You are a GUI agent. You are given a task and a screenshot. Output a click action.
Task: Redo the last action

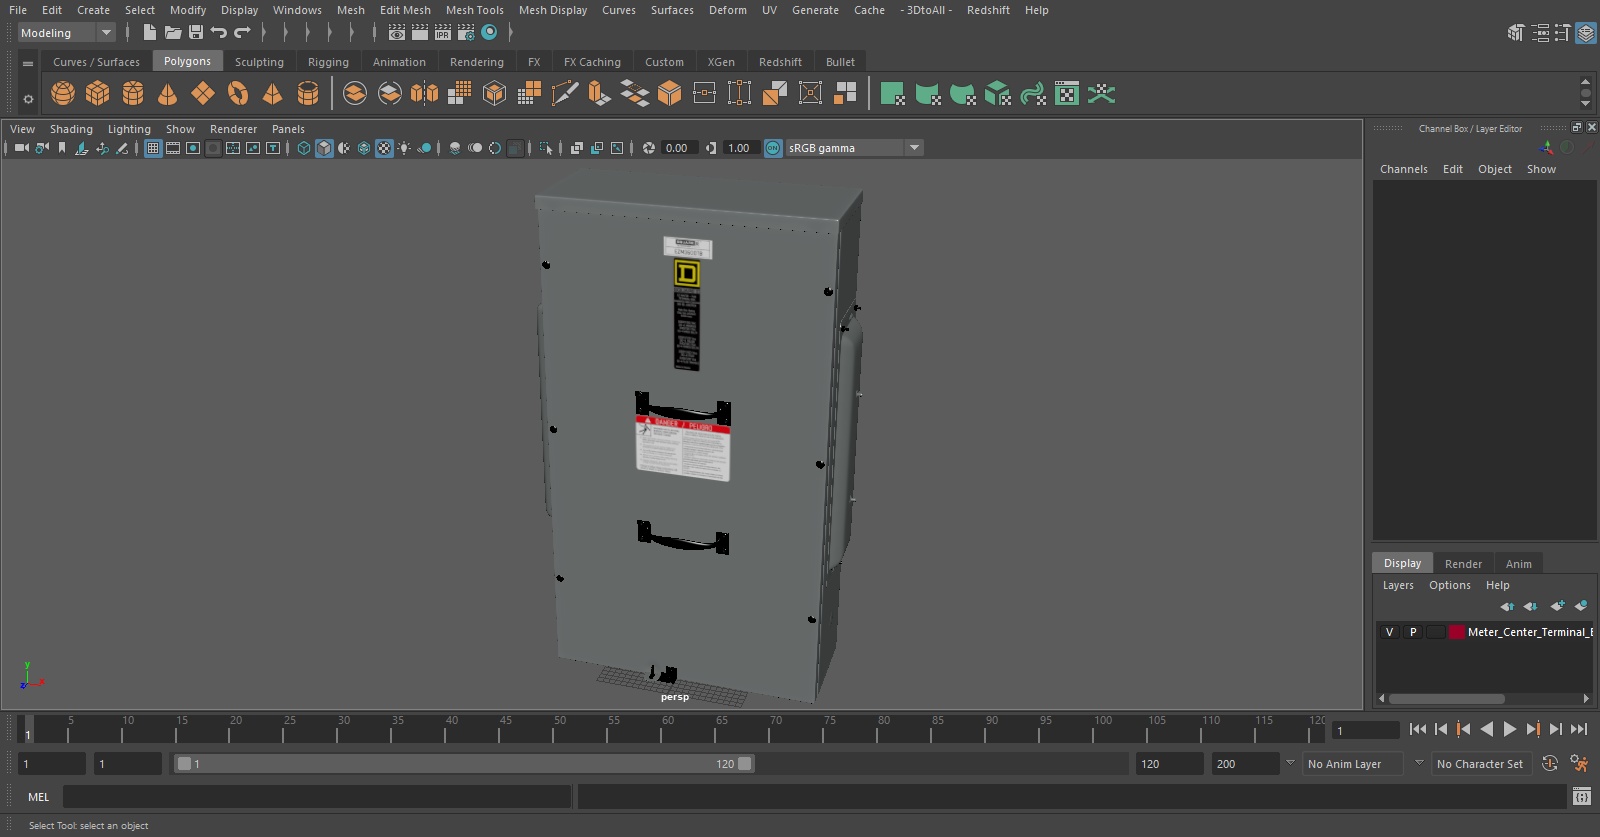pyautogui.click(x=242, y=33)
